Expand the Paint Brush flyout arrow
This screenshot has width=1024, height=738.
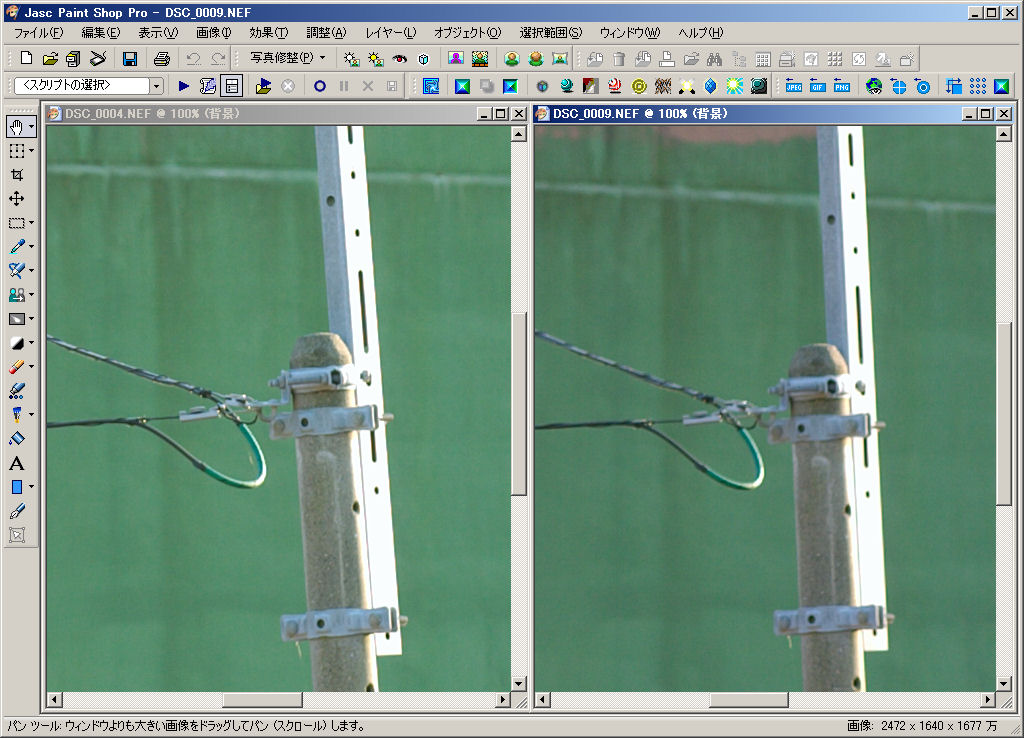[31, 270]
